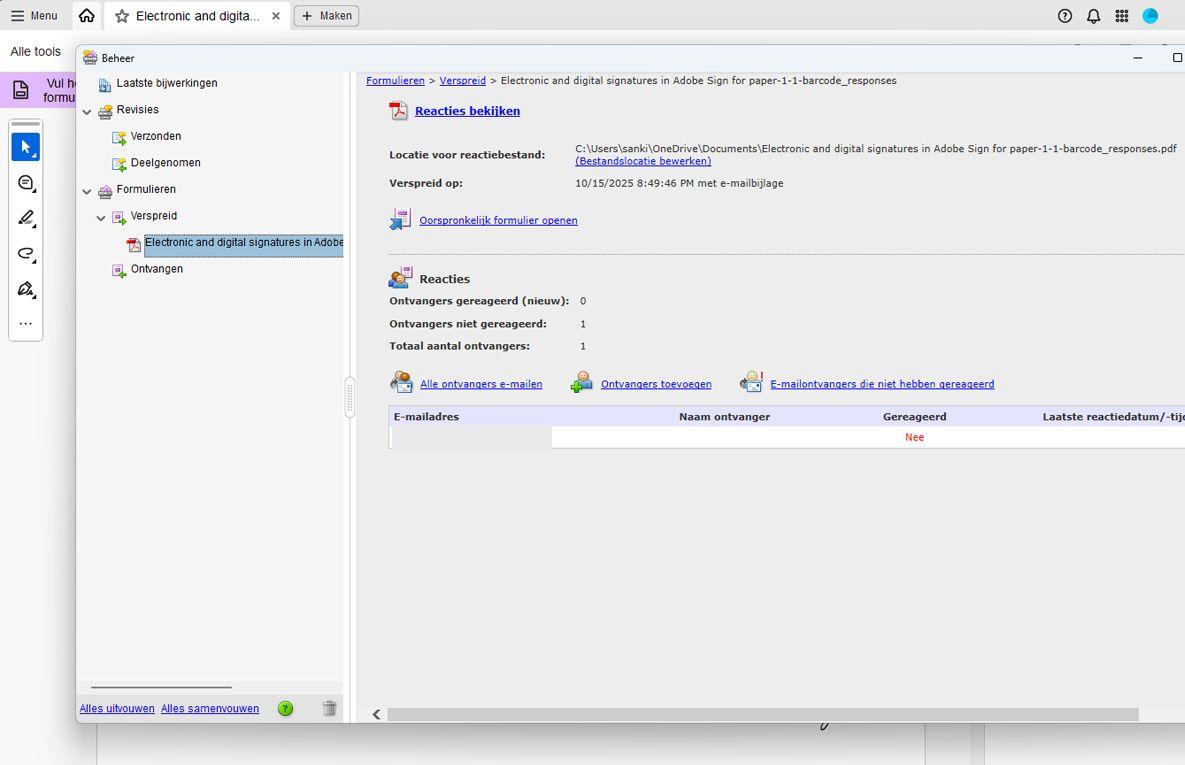1185x765 pixels.
Task: Click the green help icon
Action: (285, 708)
